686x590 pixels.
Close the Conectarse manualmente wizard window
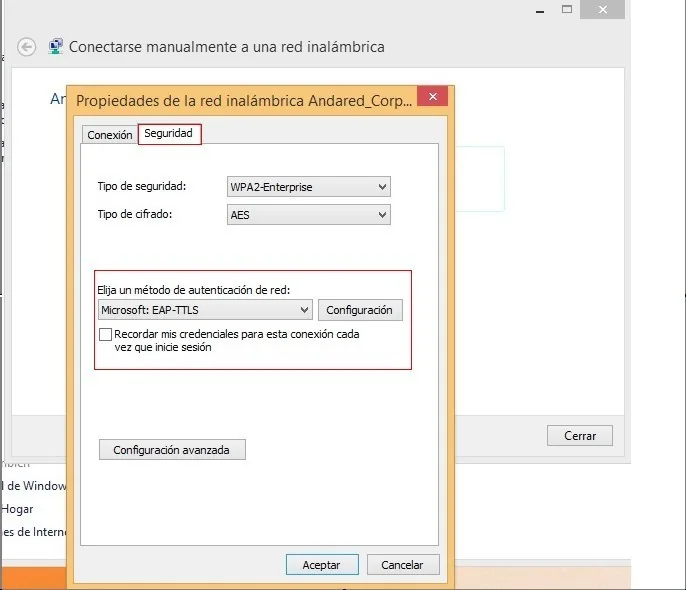[602, 10]
